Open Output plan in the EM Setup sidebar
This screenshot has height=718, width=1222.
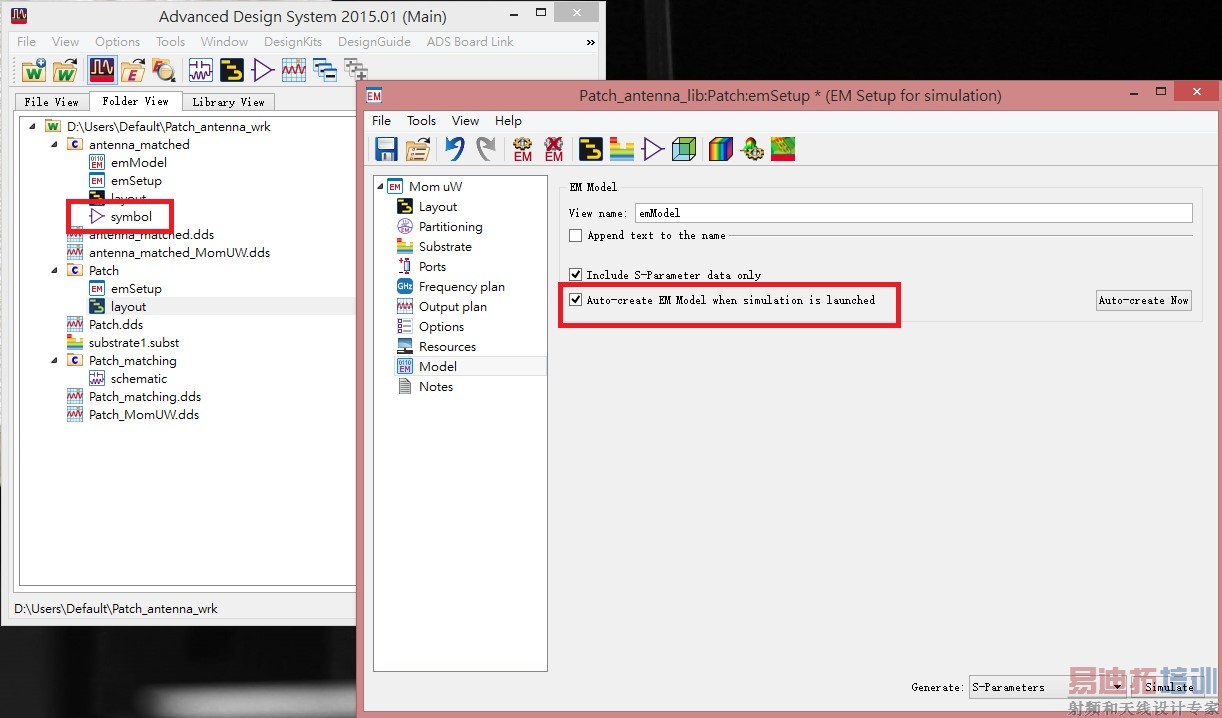pos(452,307)
